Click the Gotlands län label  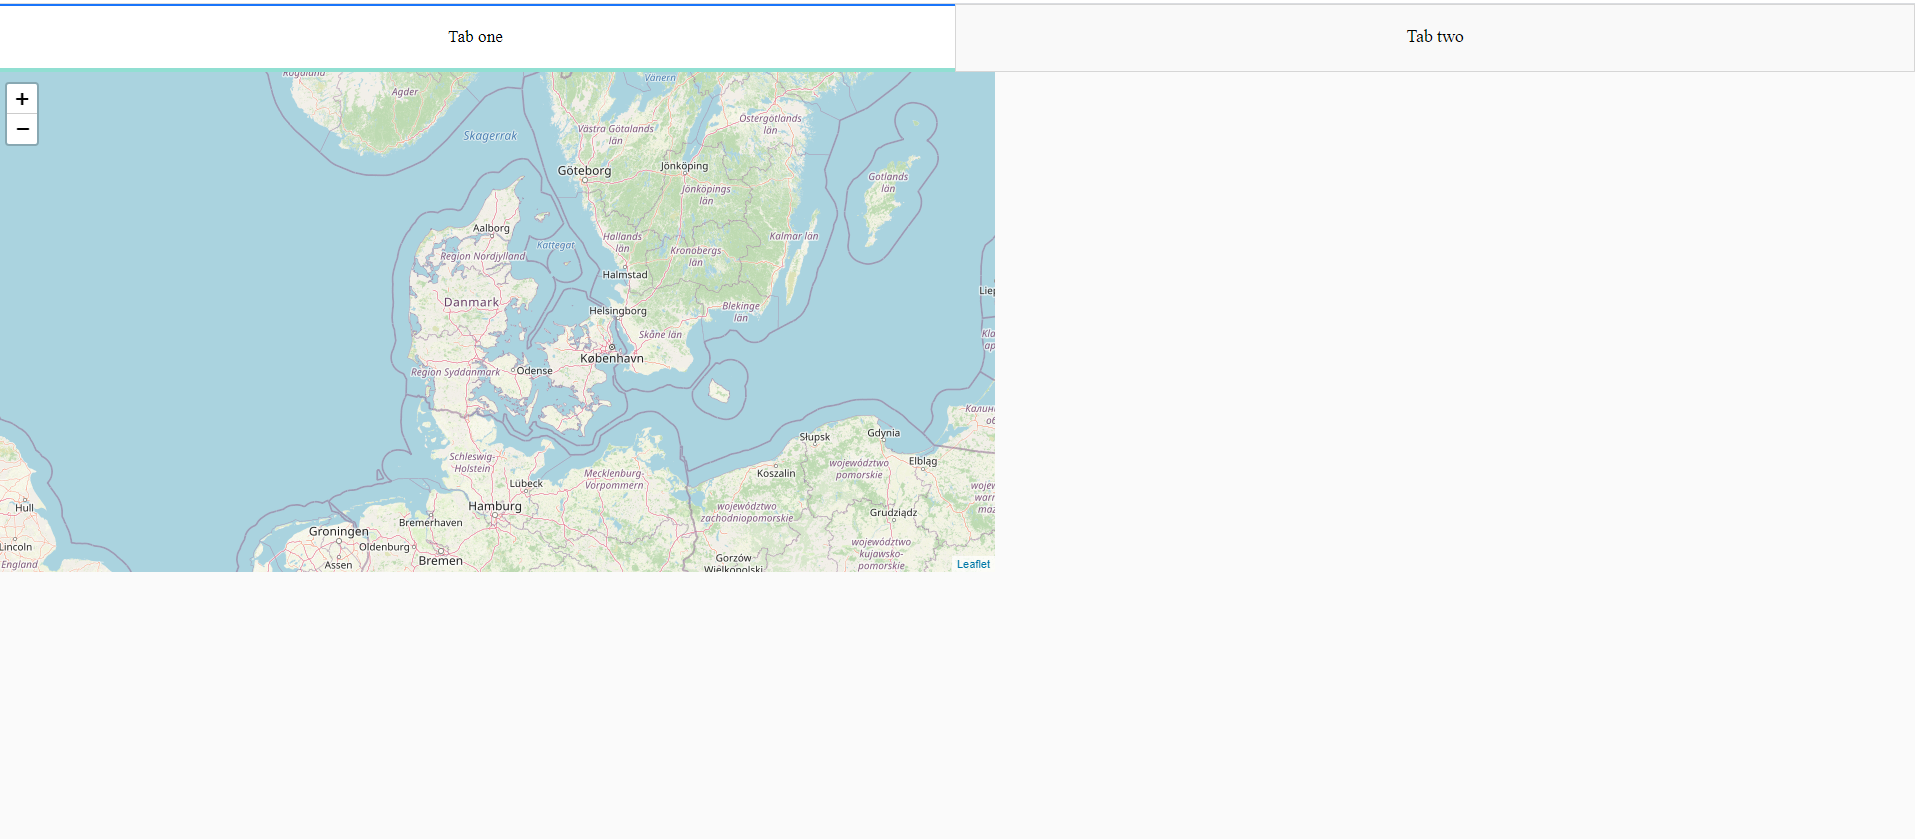[x=888, y=183]
